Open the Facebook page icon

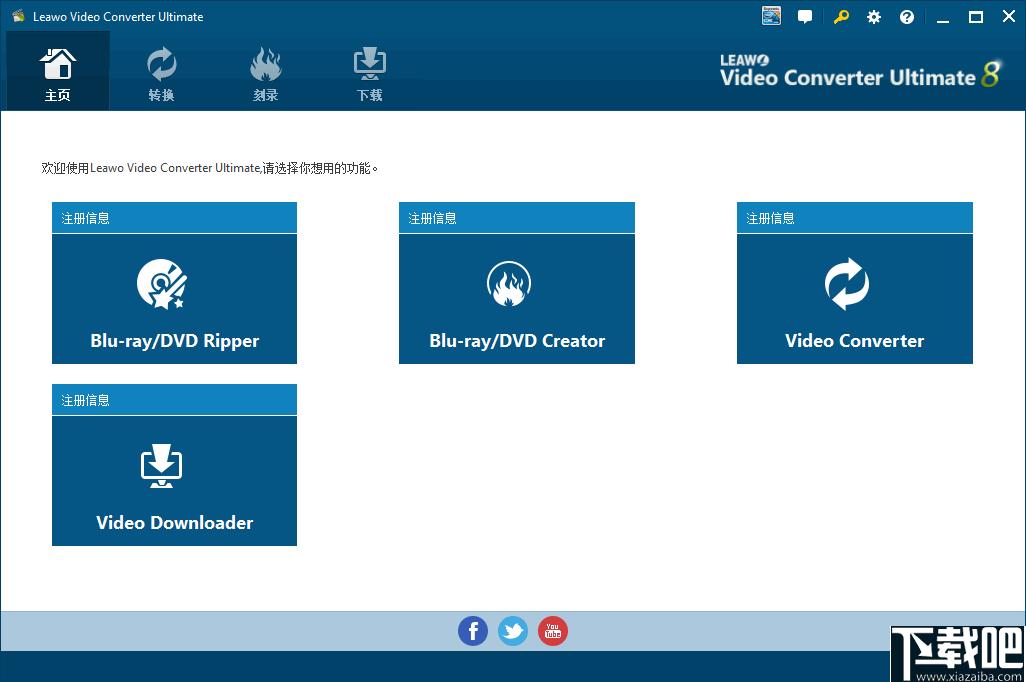pyautogui.click(x=472, y=631)
